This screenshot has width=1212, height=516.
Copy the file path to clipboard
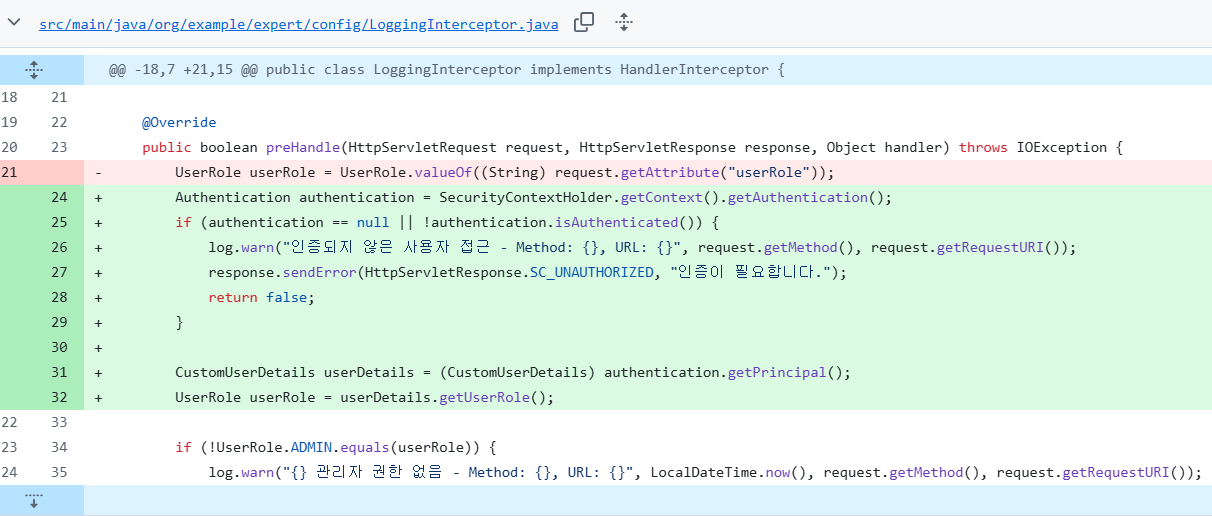click(x=584, y=22)
